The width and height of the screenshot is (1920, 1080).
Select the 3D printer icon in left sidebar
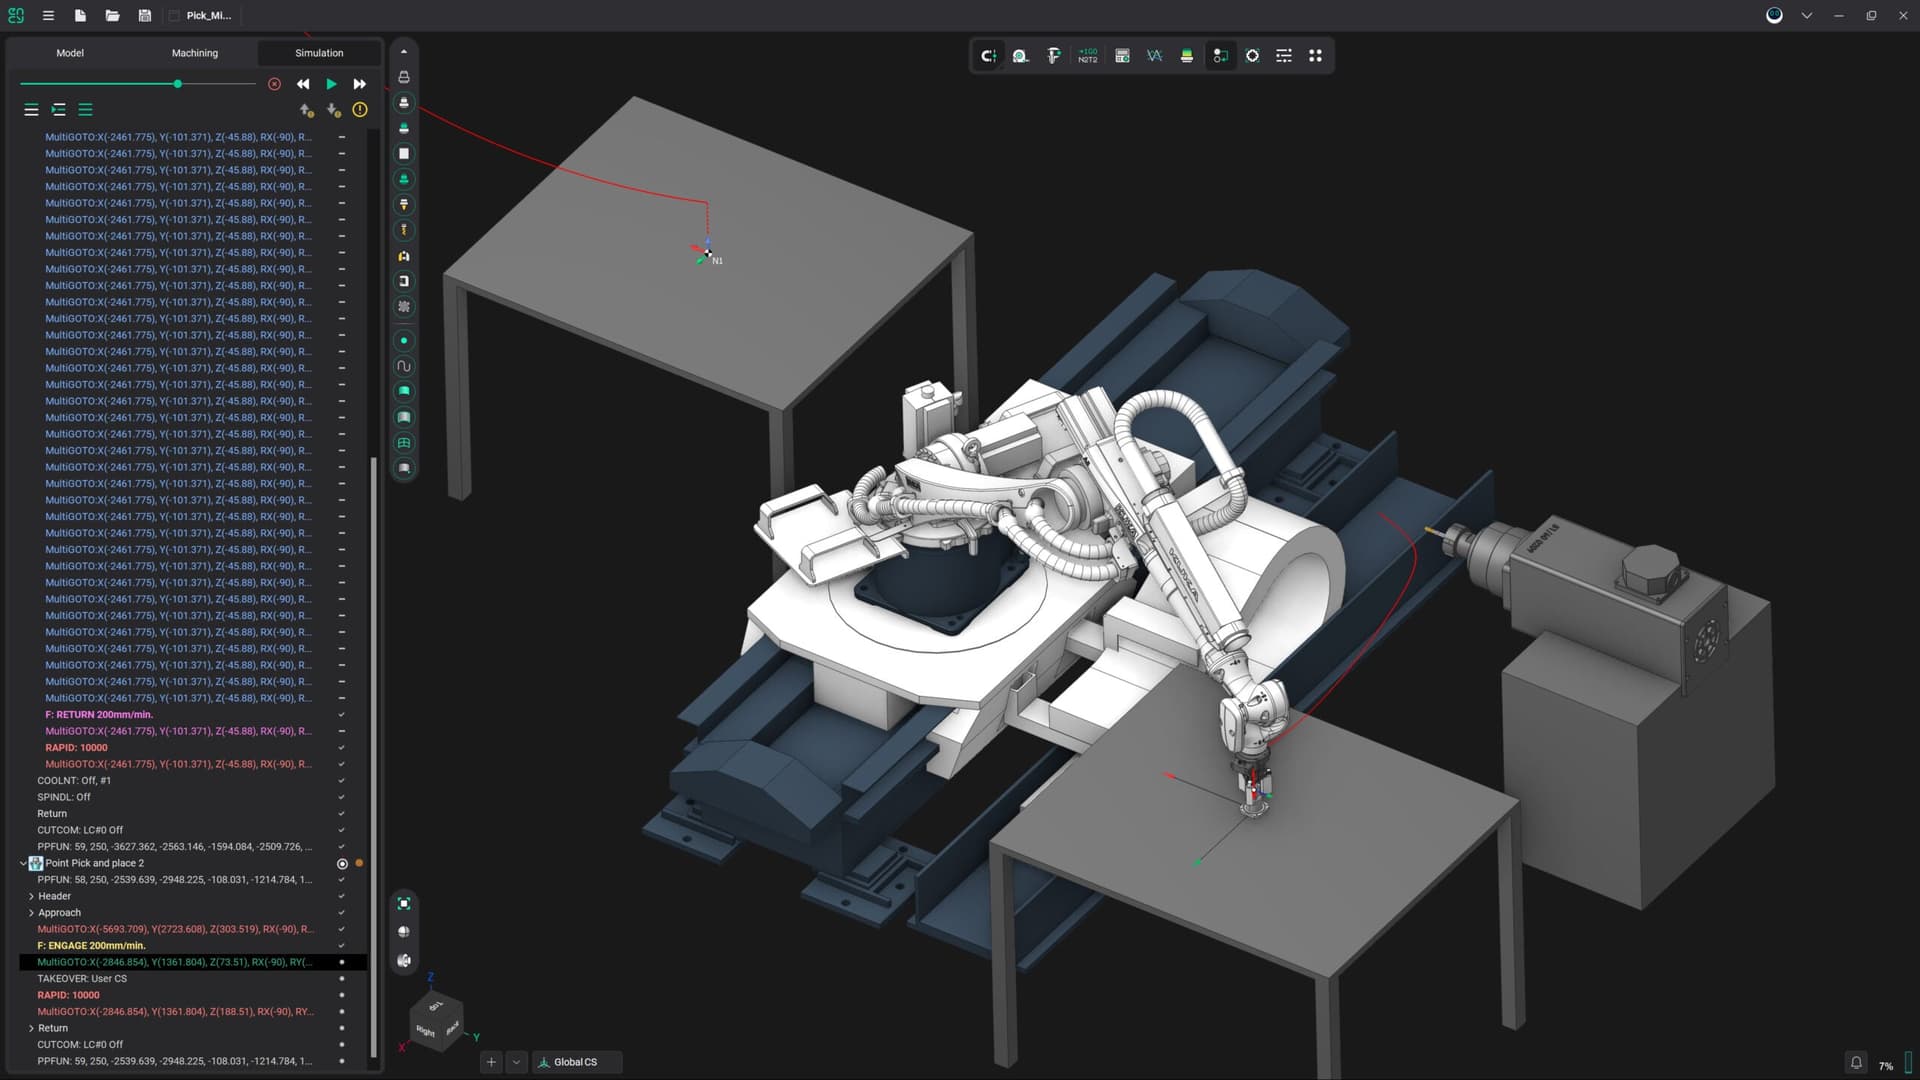tap(403, 76)
